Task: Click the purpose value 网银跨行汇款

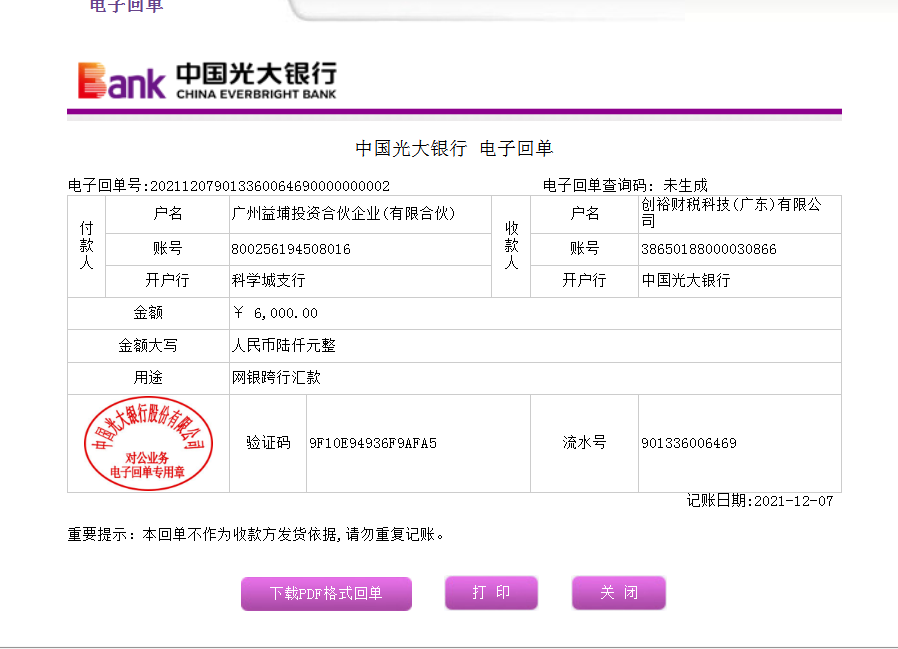Action: [276, 377]
